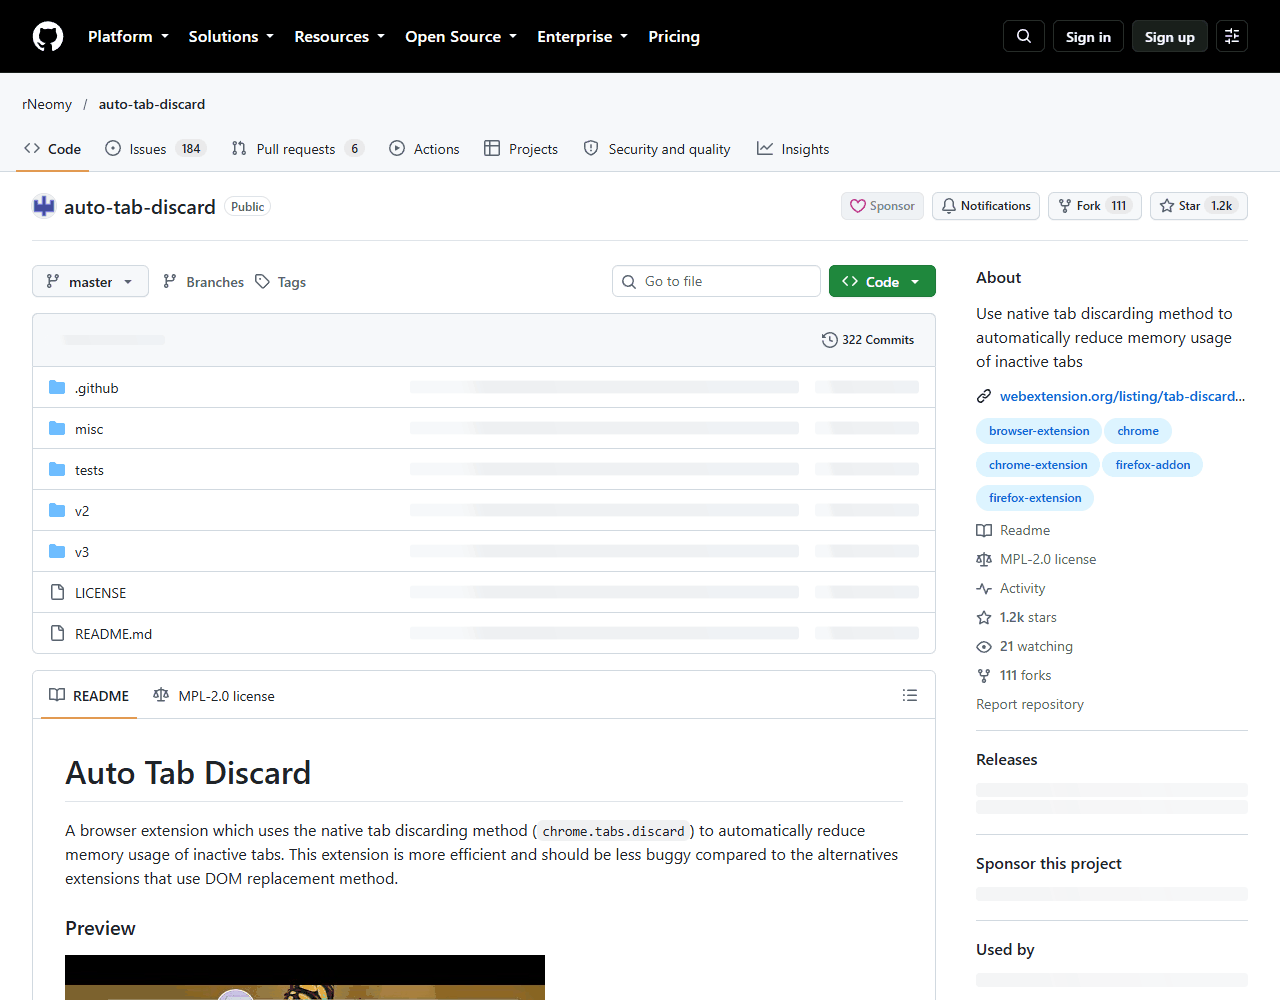The height and width of the screenshot is (1000, 1280).
Task: Switch to the Issues tab
Action: click(x=155, y=149)
